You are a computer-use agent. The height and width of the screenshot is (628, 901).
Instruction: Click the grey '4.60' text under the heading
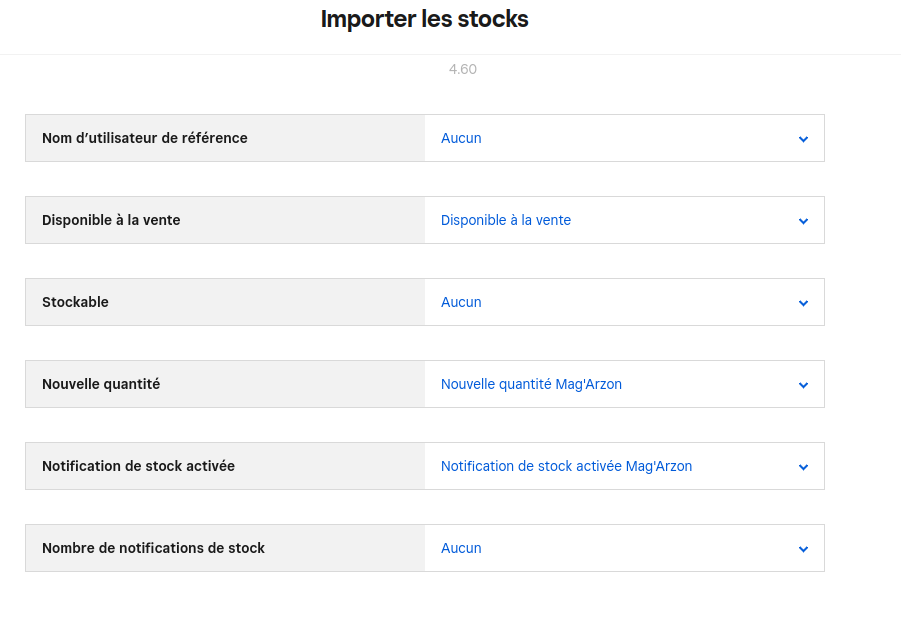pyautogui.click(x=462, y=70)
